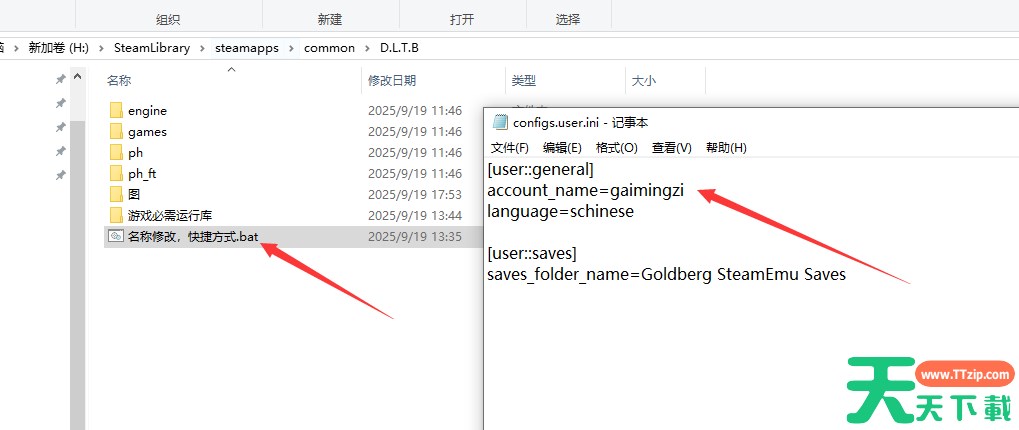Click the 名称修改，快捷方式.bat file icon

point(116,237)
